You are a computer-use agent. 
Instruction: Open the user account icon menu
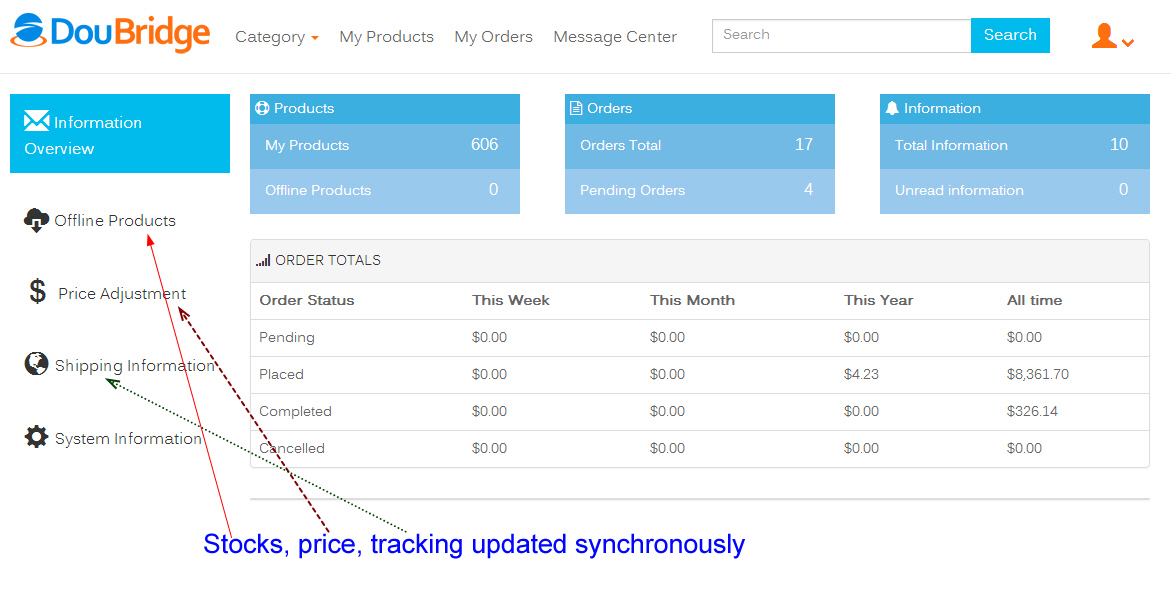tap(1104, 36)
